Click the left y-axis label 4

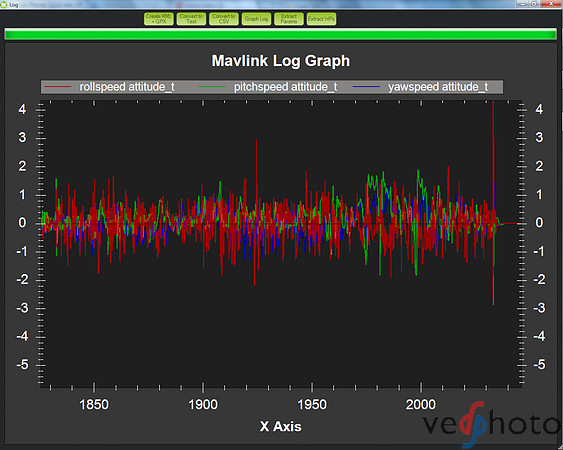[22, 109]
